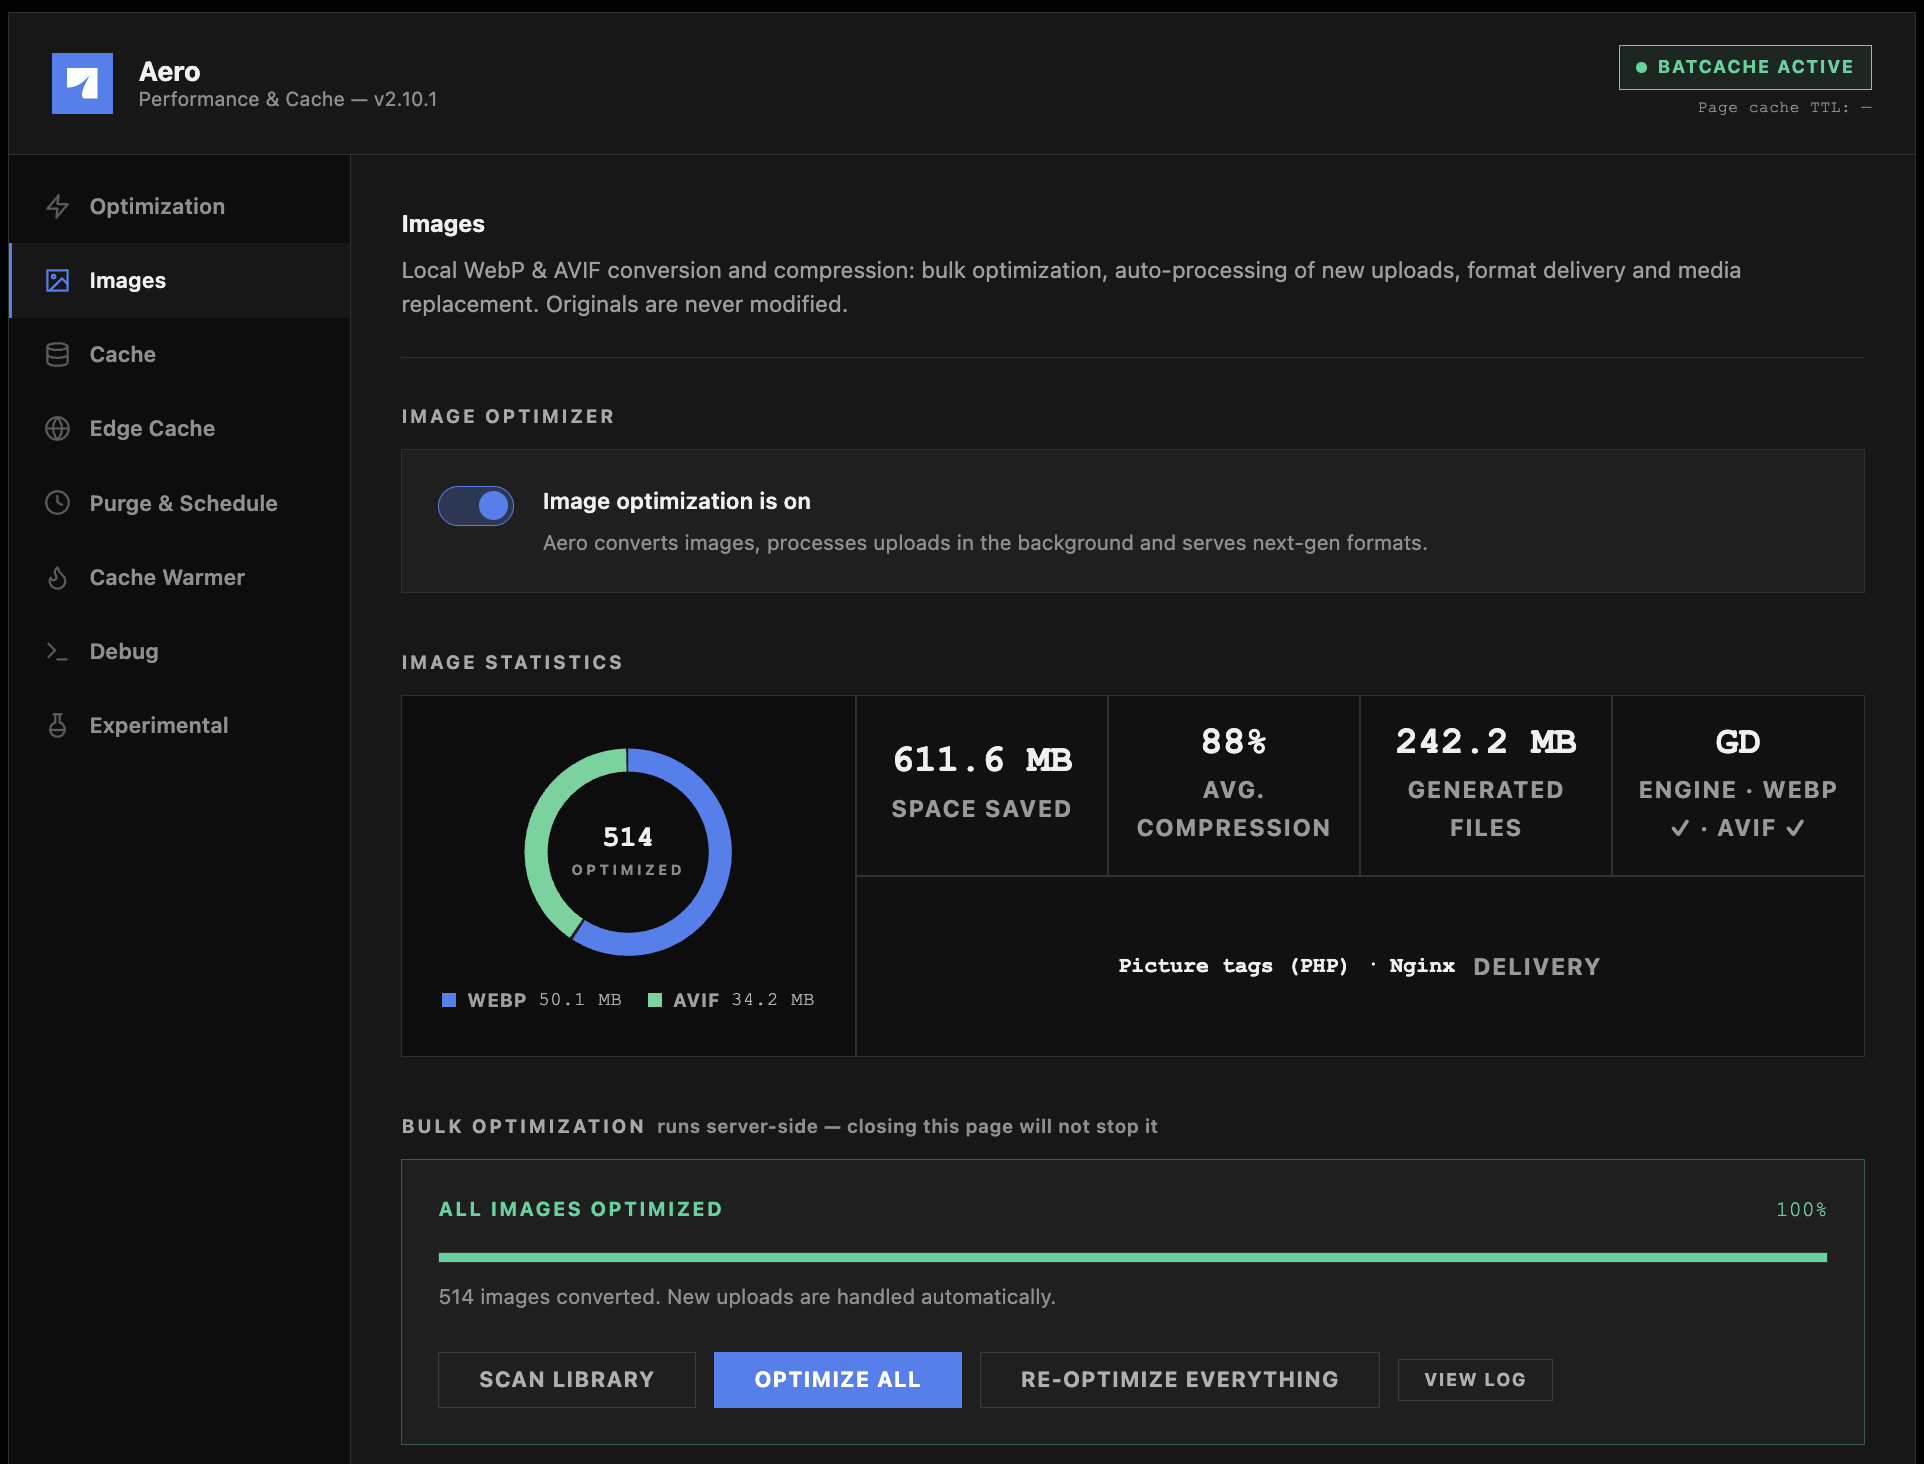The height and width of the screenshot is (1464, 1924).
Task: Click the Scan Library button
Action: click(567, 1380)
